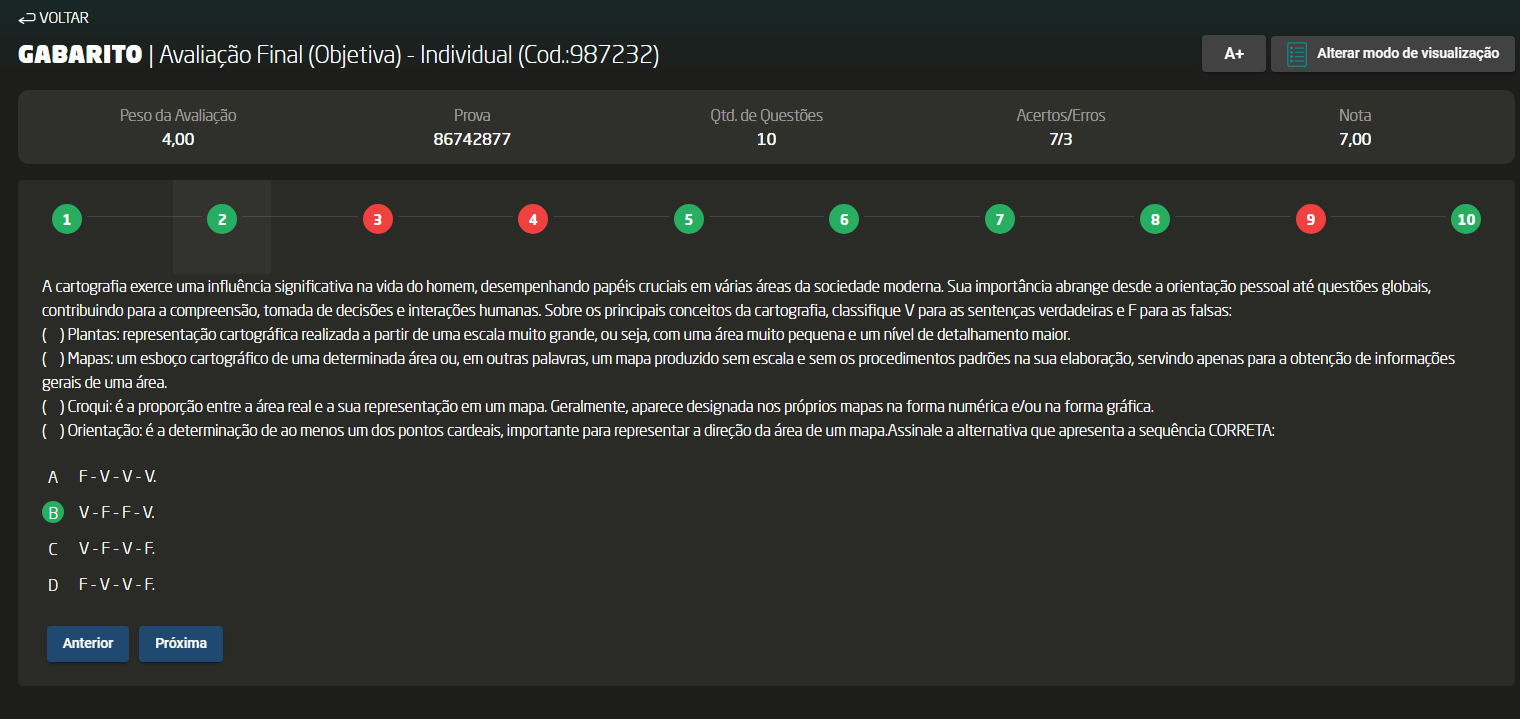Click the Anterior button
The width and height of the screenshot is (1520, 719).
[x=88, y=644]
